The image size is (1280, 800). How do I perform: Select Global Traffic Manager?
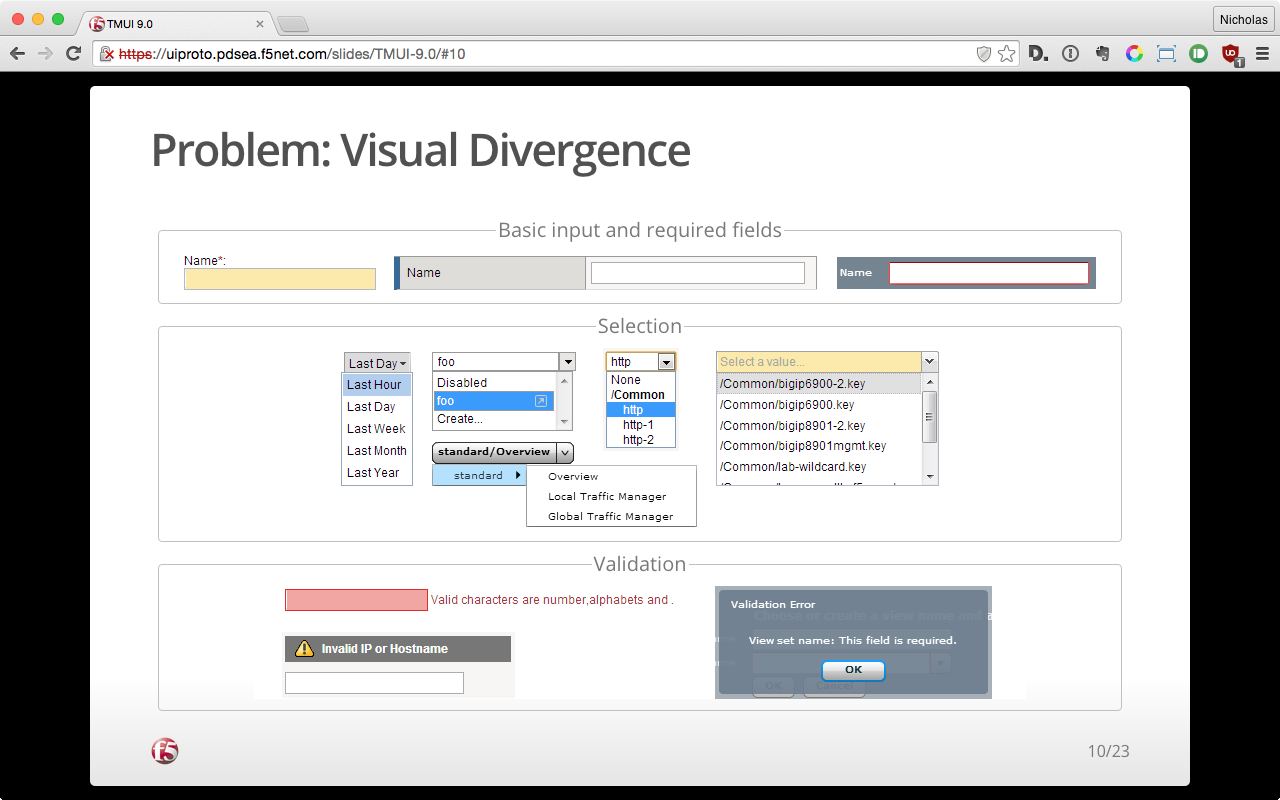tap(611, 517)
